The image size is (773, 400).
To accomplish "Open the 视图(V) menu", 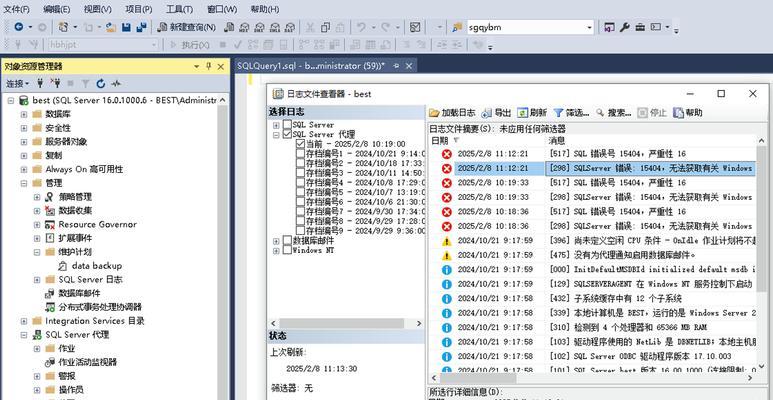I will 98,9.
